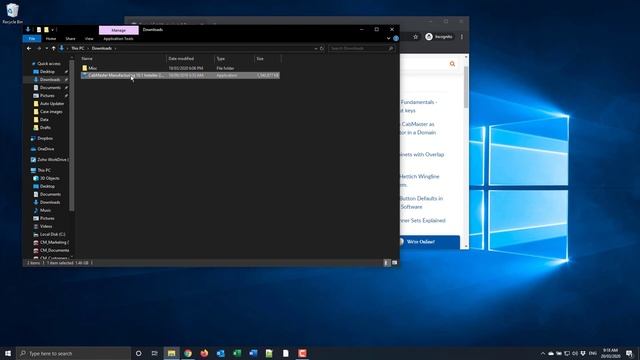Image resolution: width=640 pixels, height=360 pixels.
Task: Open browser three-dot menu
Action: (462, 37)
